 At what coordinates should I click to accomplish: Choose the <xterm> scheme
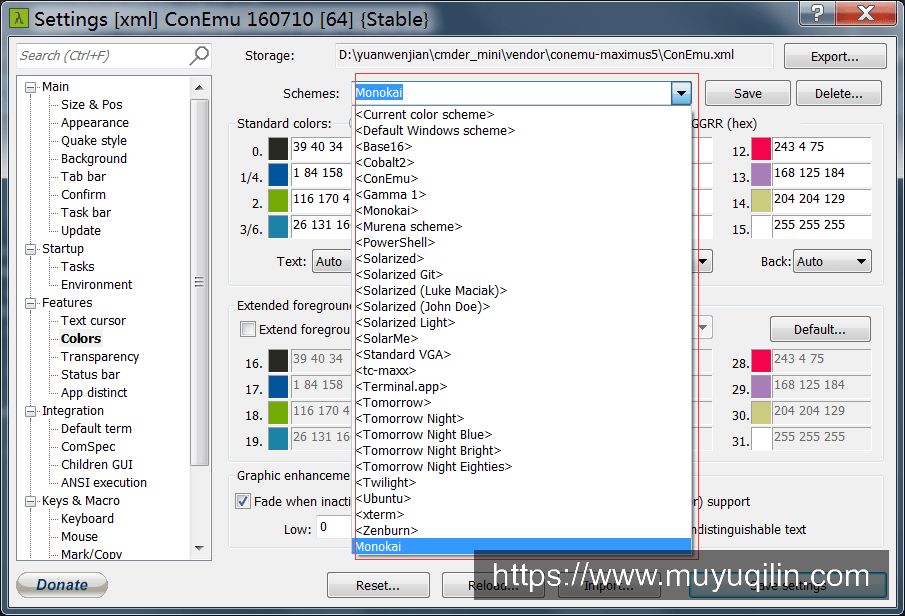click(380, 514)
